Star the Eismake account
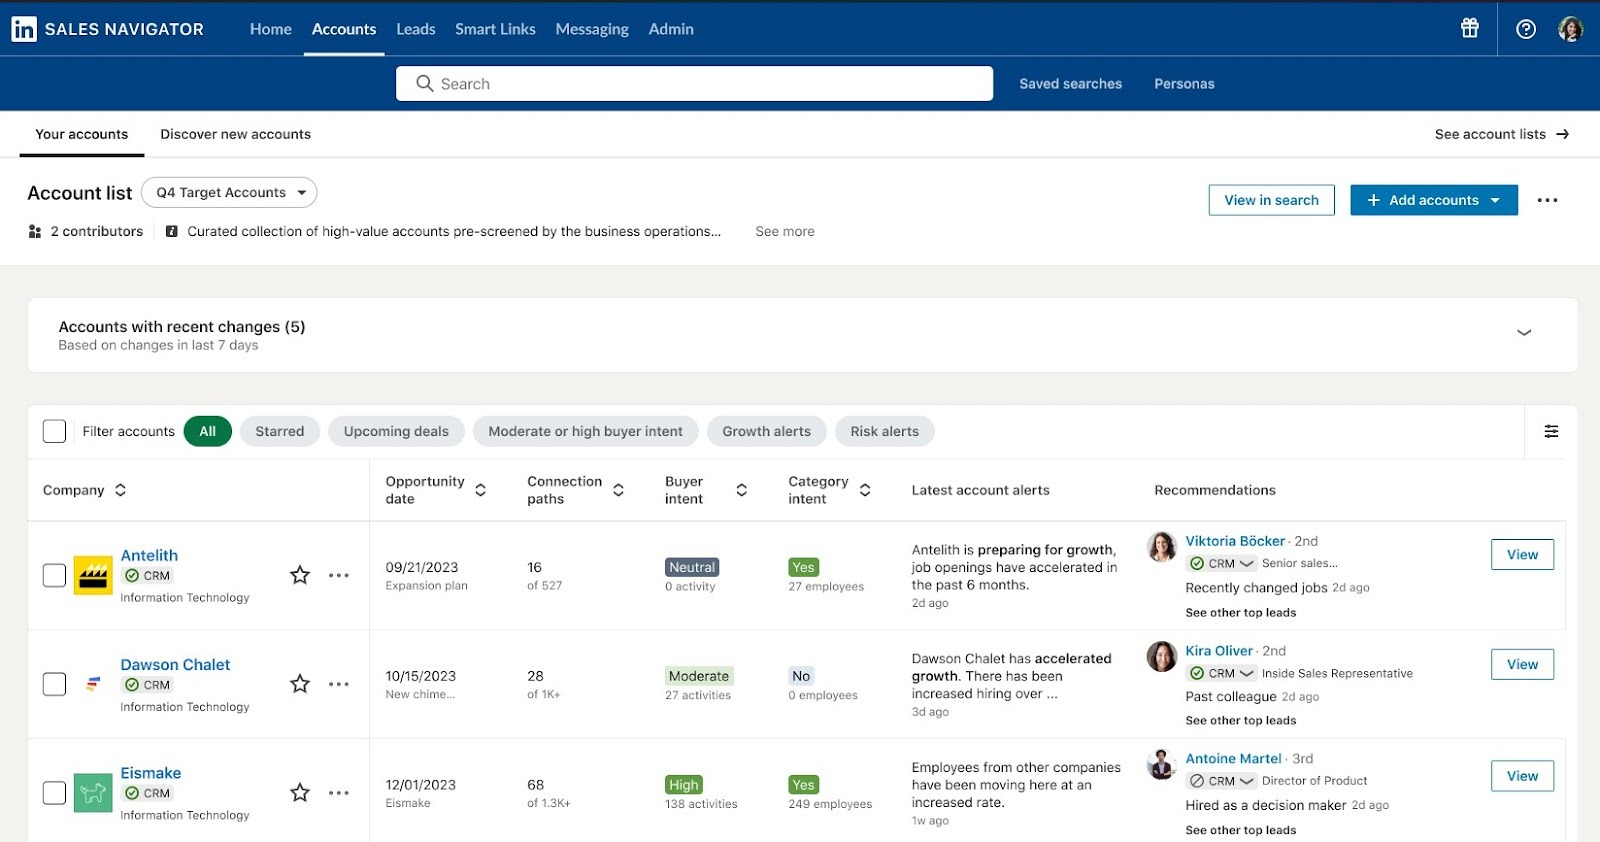Viewport: 1600px width, 842px height. click(x=300, y=793)
